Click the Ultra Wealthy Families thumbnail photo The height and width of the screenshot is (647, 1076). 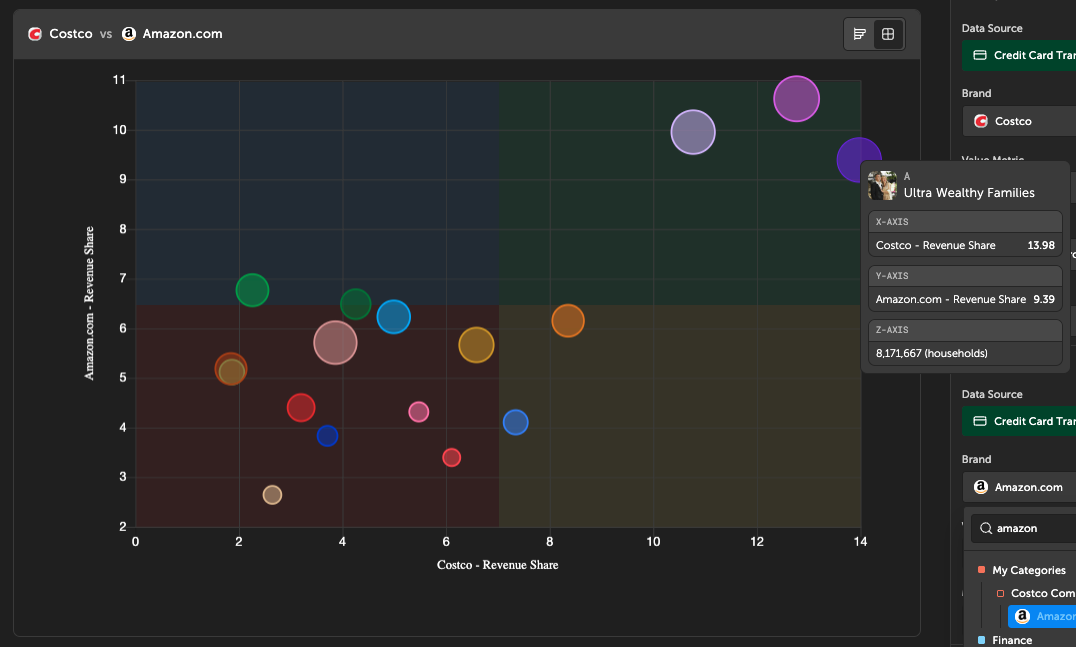pyautogui.click(x=882, y=185)
